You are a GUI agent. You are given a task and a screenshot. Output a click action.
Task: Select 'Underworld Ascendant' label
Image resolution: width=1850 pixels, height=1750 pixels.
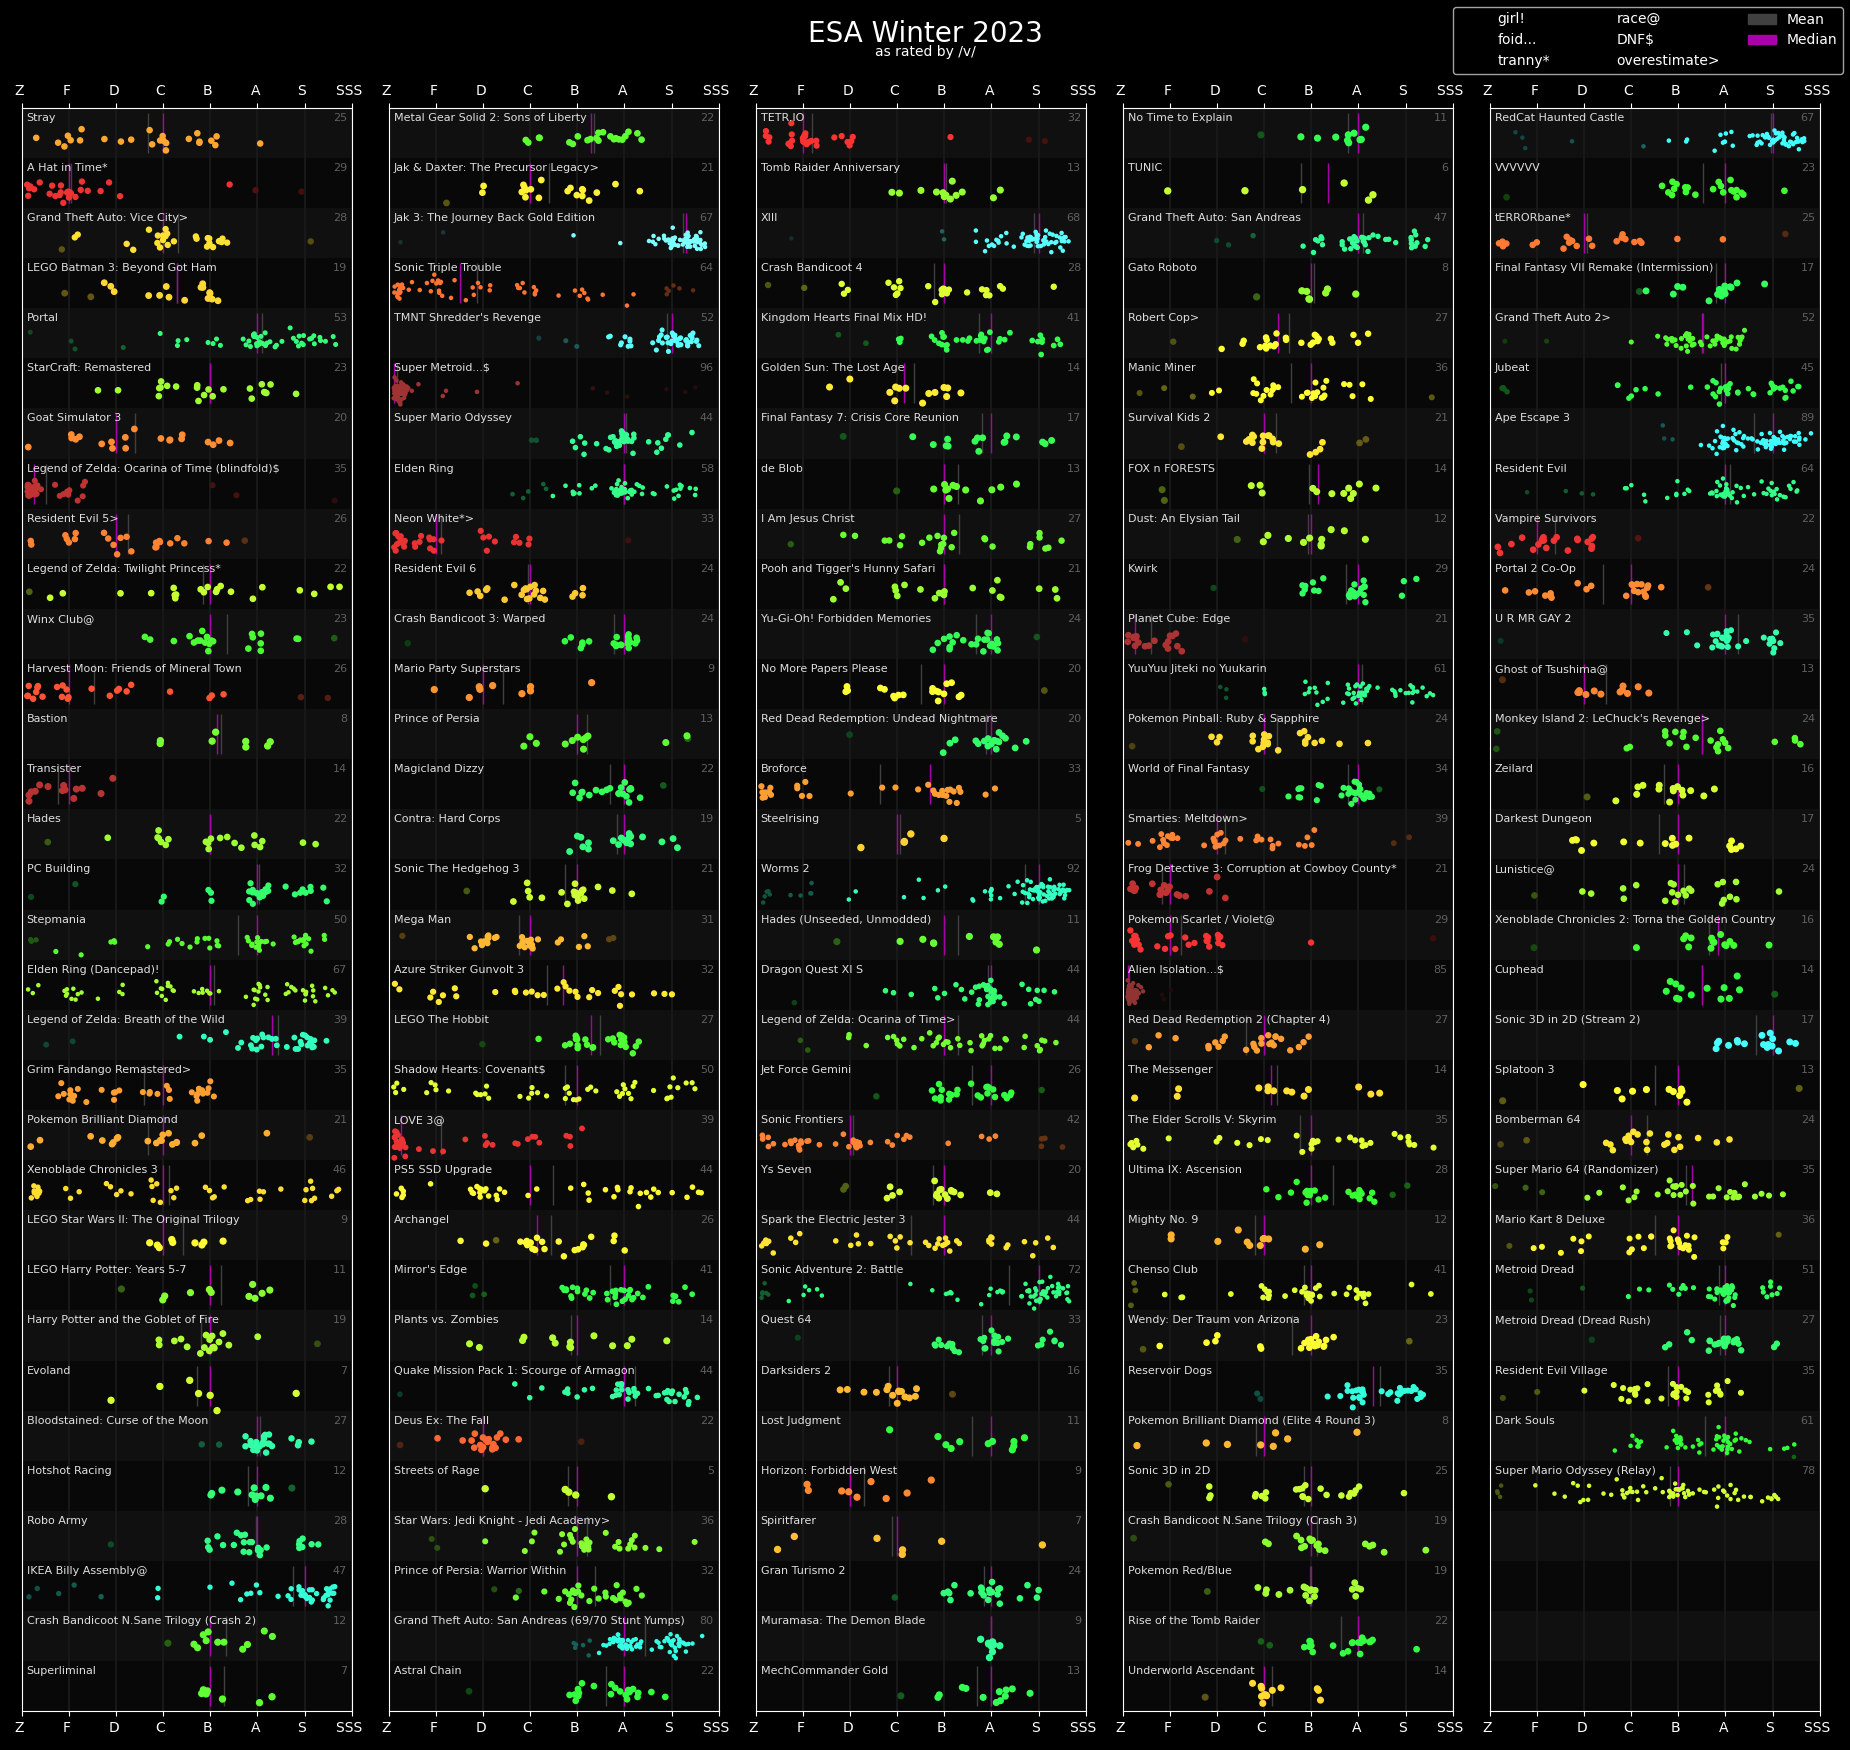click(x=1191, y=1671)
